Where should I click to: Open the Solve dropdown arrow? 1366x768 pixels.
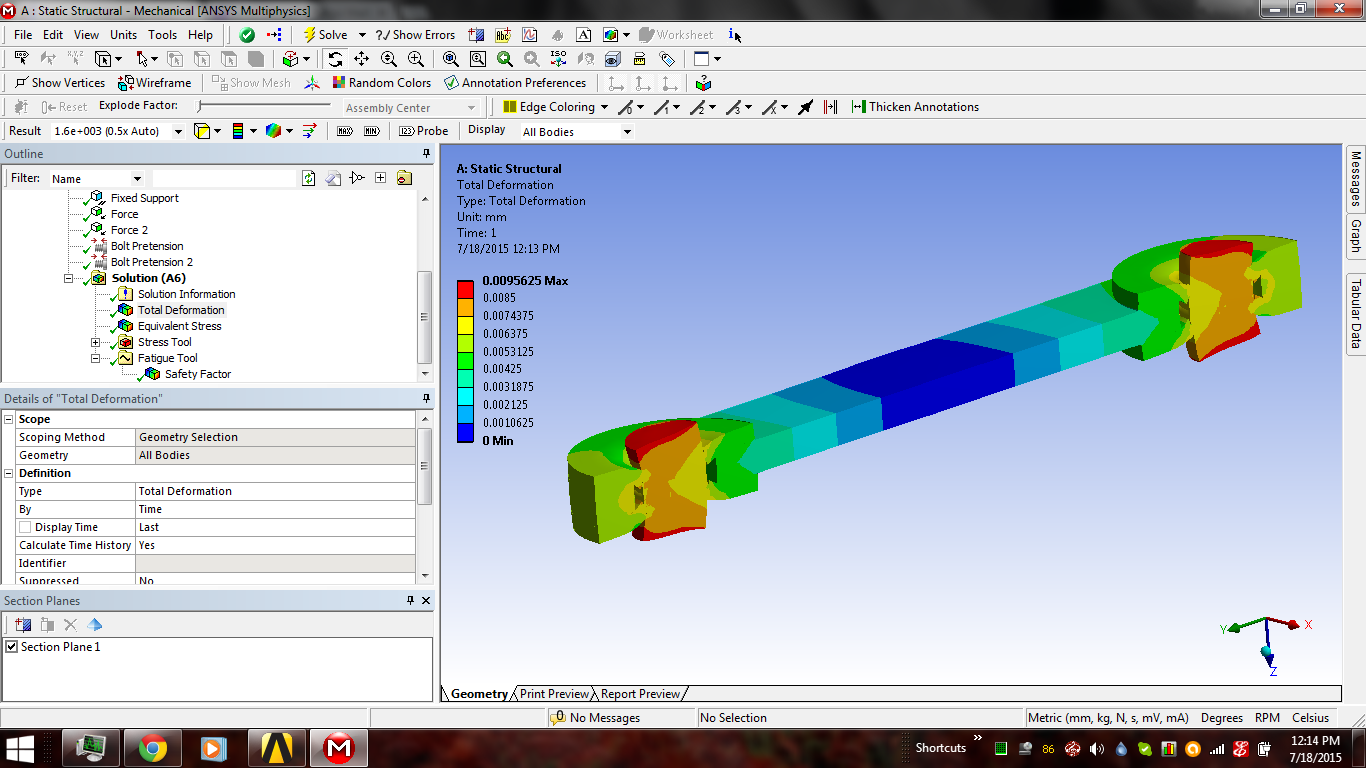pos(362,35)
